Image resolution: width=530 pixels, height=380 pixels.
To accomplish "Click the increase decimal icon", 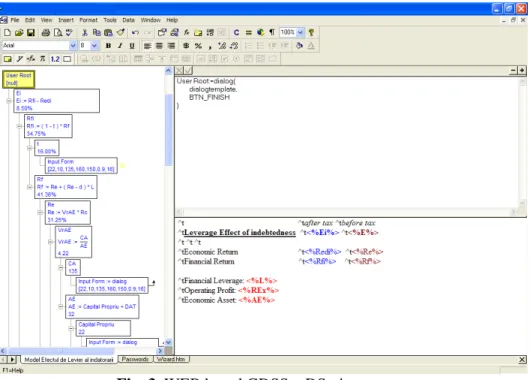I will pos(222,46).
